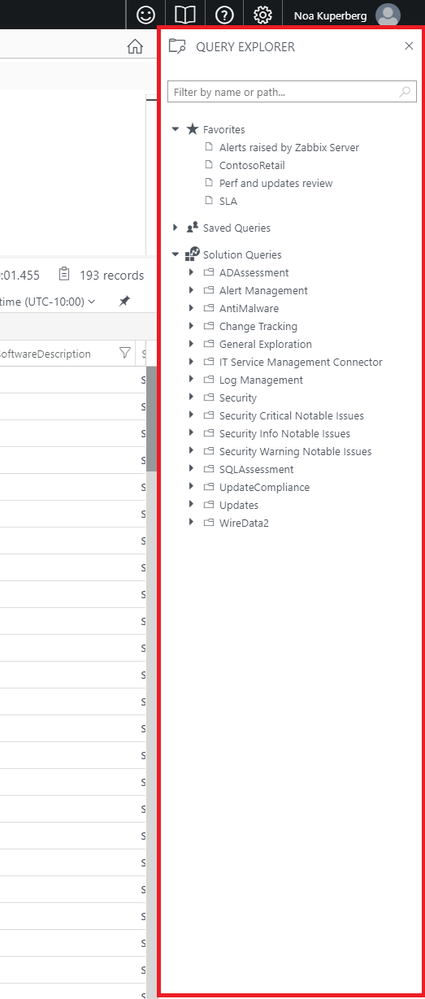Image resolution: width=425 pixels, height=999 pixels.
Task: Click the SoftwareDescription column header
Action: [x=45, y=354]
